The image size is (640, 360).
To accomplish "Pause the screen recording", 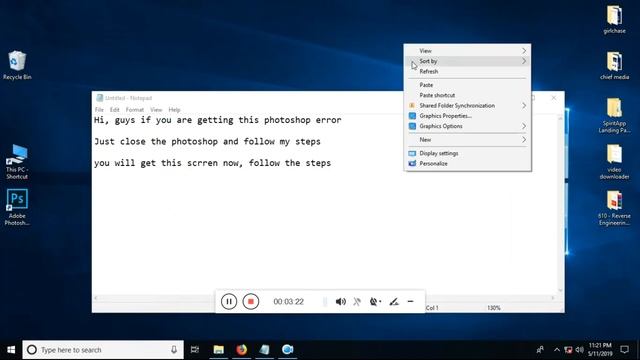I will pyautogui.click(x=229, y=302).
